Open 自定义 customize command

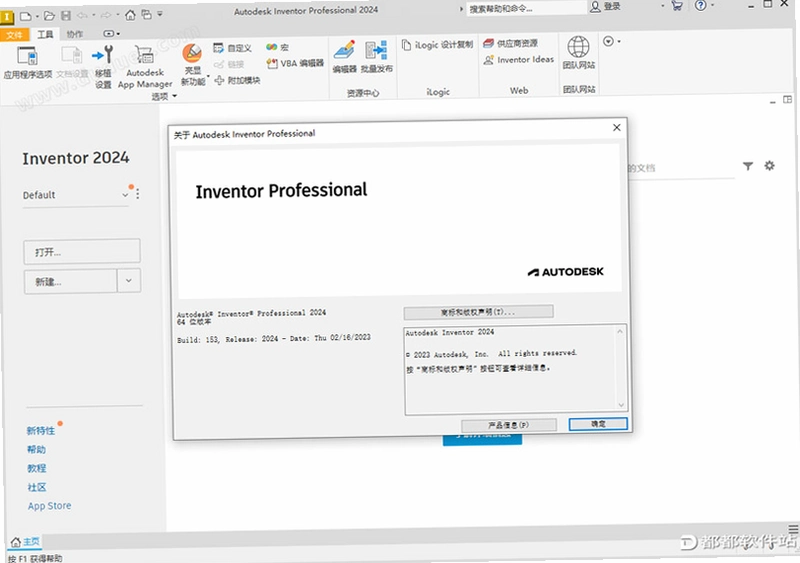click(233, 48)
